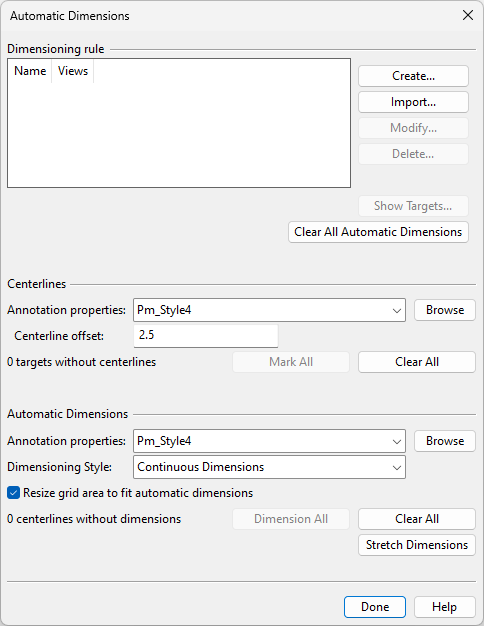
Task: Click the Stretch Dimensions button
Action: point(417,545)
